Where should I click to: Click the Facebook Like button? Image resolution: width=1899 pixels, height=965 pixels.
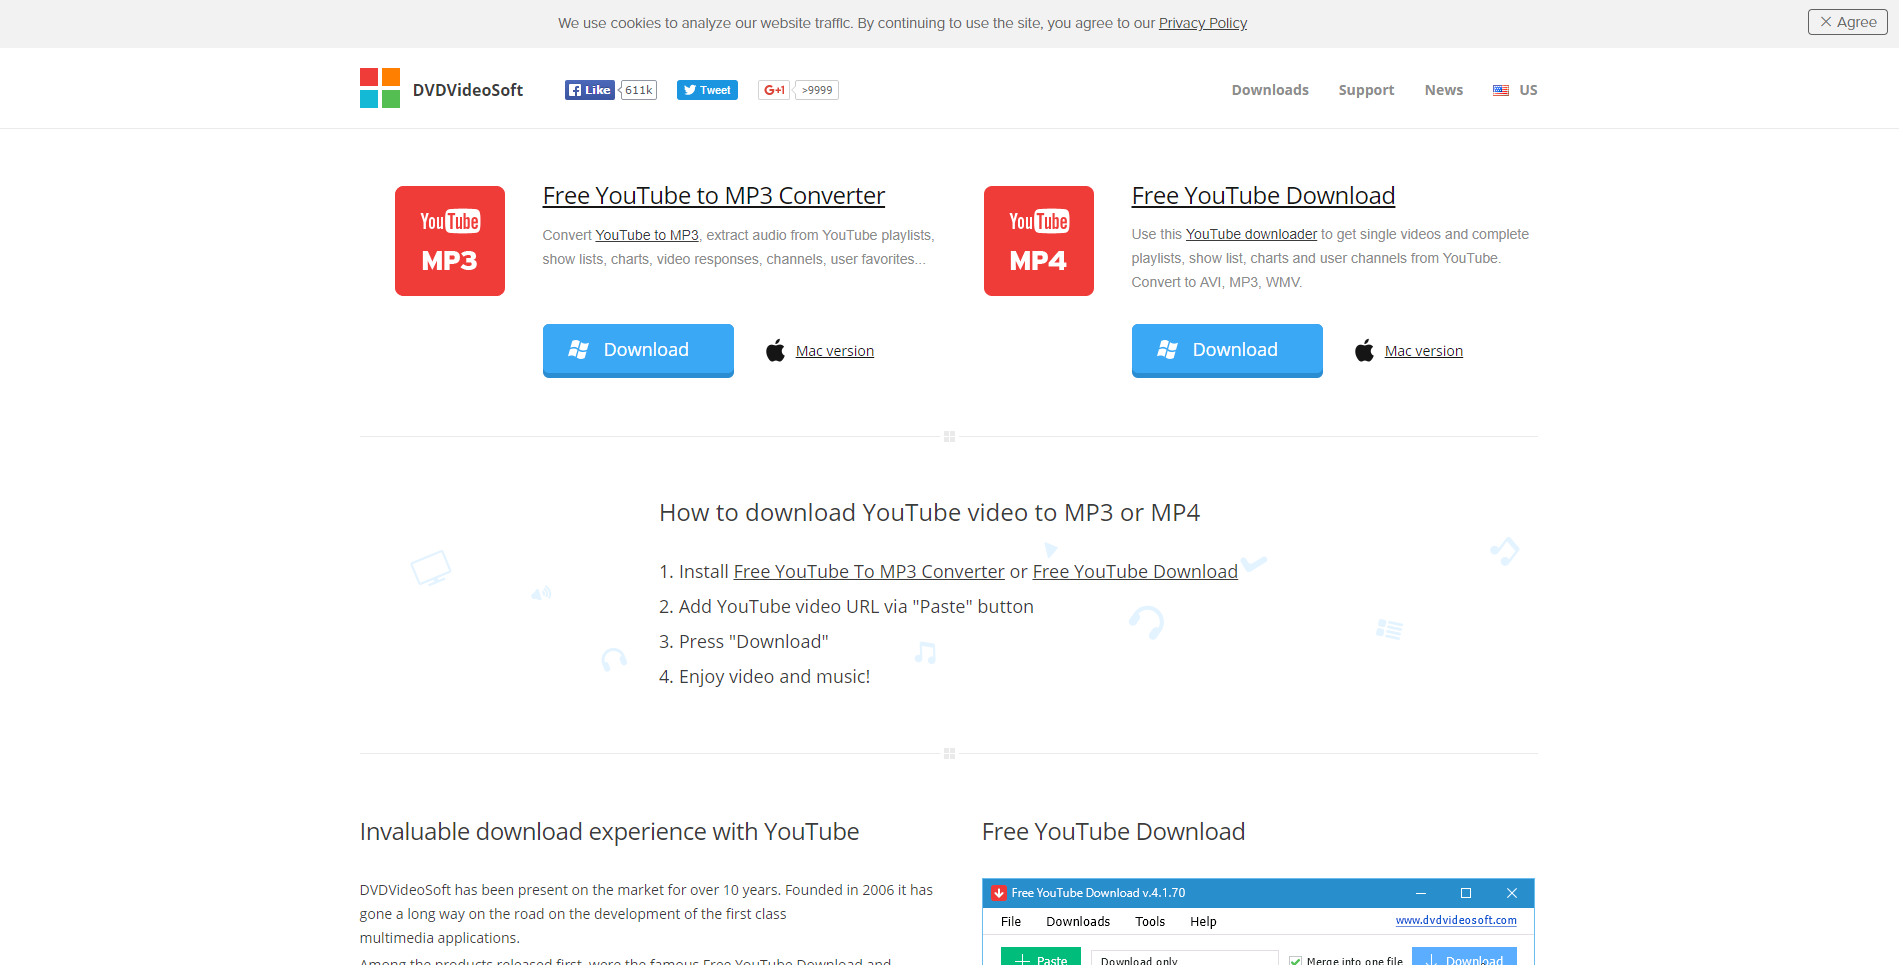point(589,90)
